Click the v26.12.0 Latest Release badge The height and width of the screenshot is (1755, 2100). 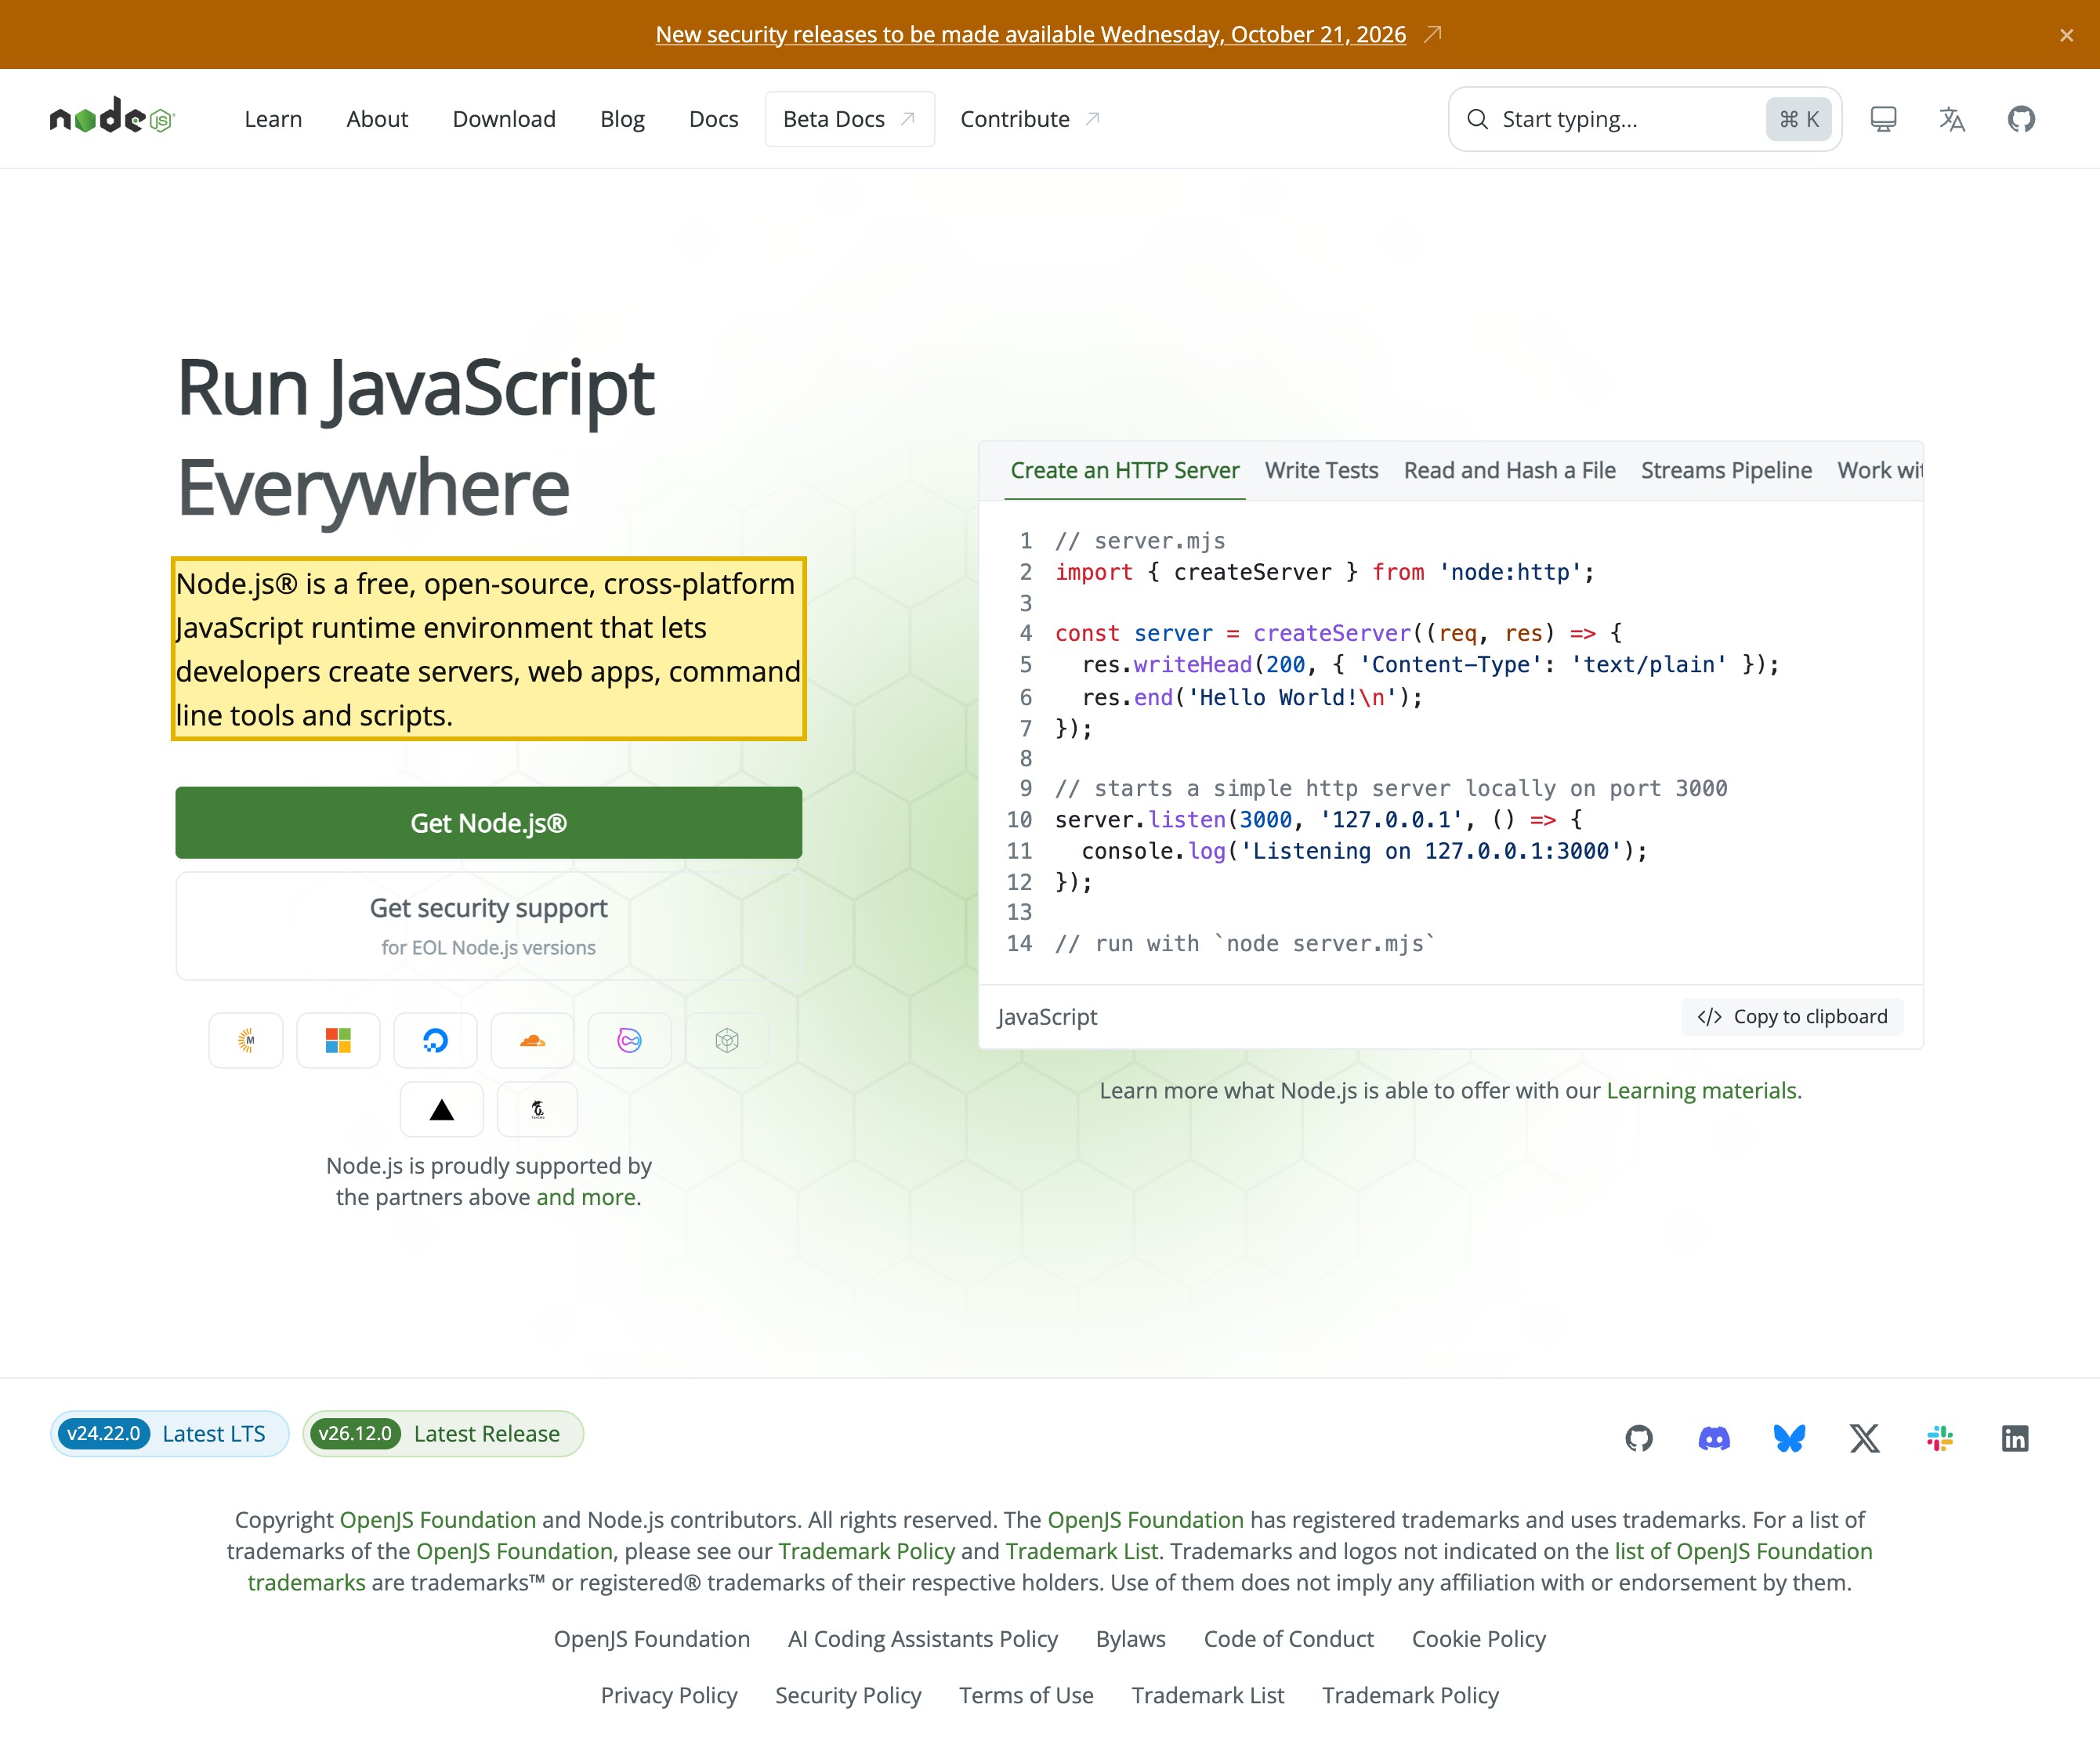(x=443, y=1433)
